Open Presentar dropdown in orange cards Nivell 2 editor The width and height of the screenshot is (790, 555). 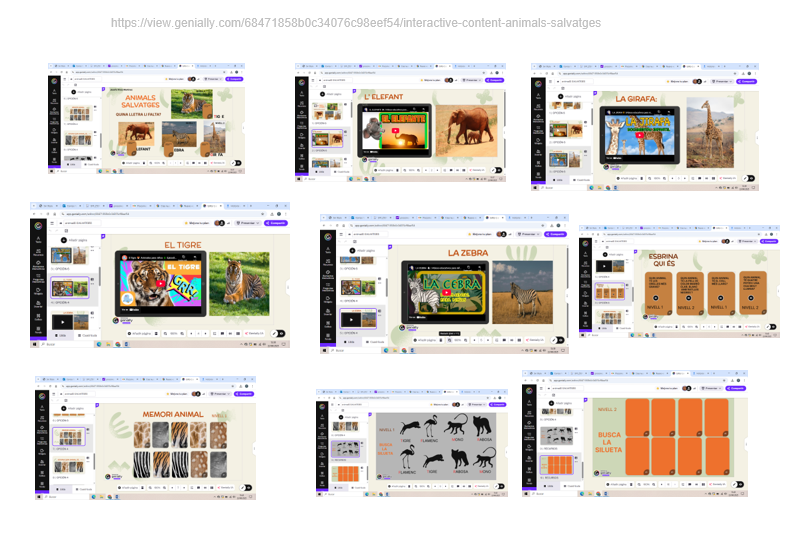point(712,388)
